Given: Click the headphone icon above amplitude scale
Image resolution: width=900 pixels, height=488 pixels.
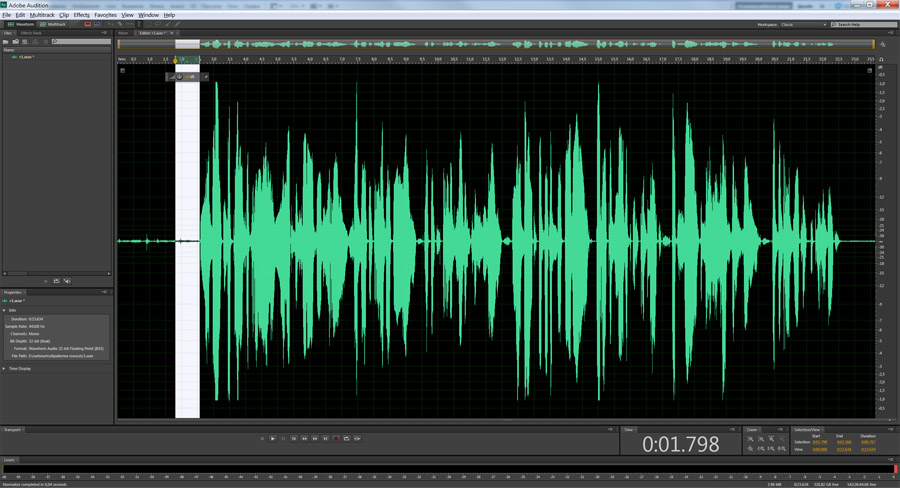Looking at the screenshot, I should pyautogui.click(x=882, y=59).
